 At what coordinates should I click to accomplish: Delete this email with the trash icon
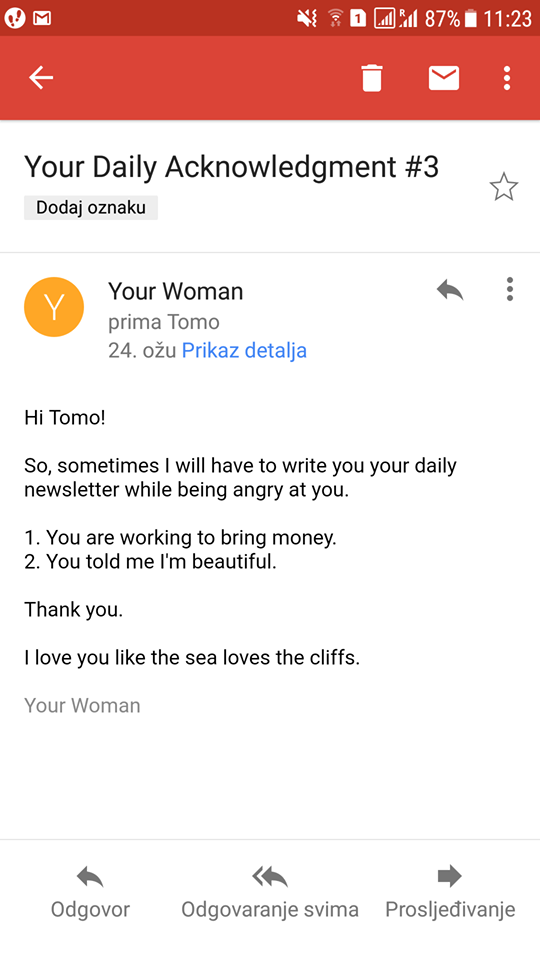[x=372, y=78]
